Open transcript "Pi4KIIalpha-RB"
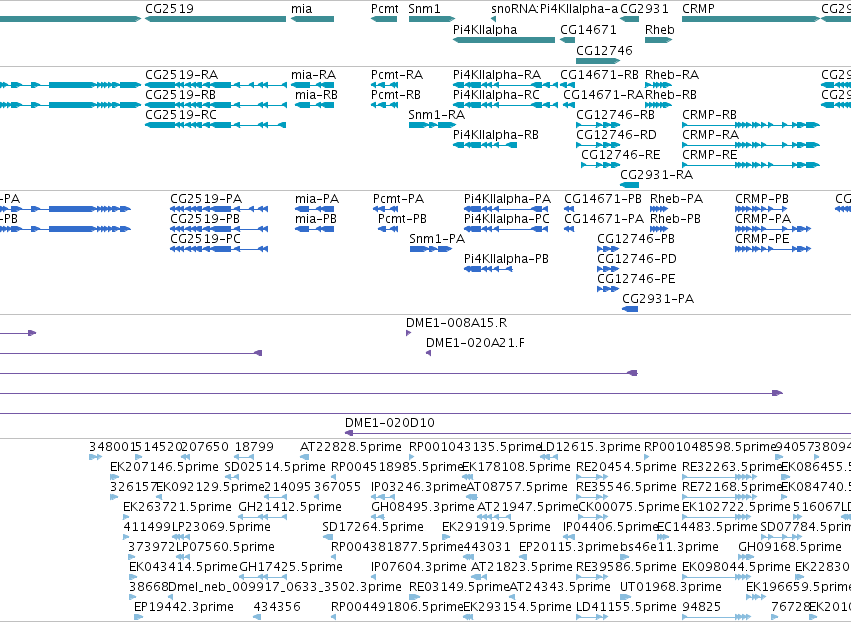Screen dimensions: 851x622 click(496, 135)
